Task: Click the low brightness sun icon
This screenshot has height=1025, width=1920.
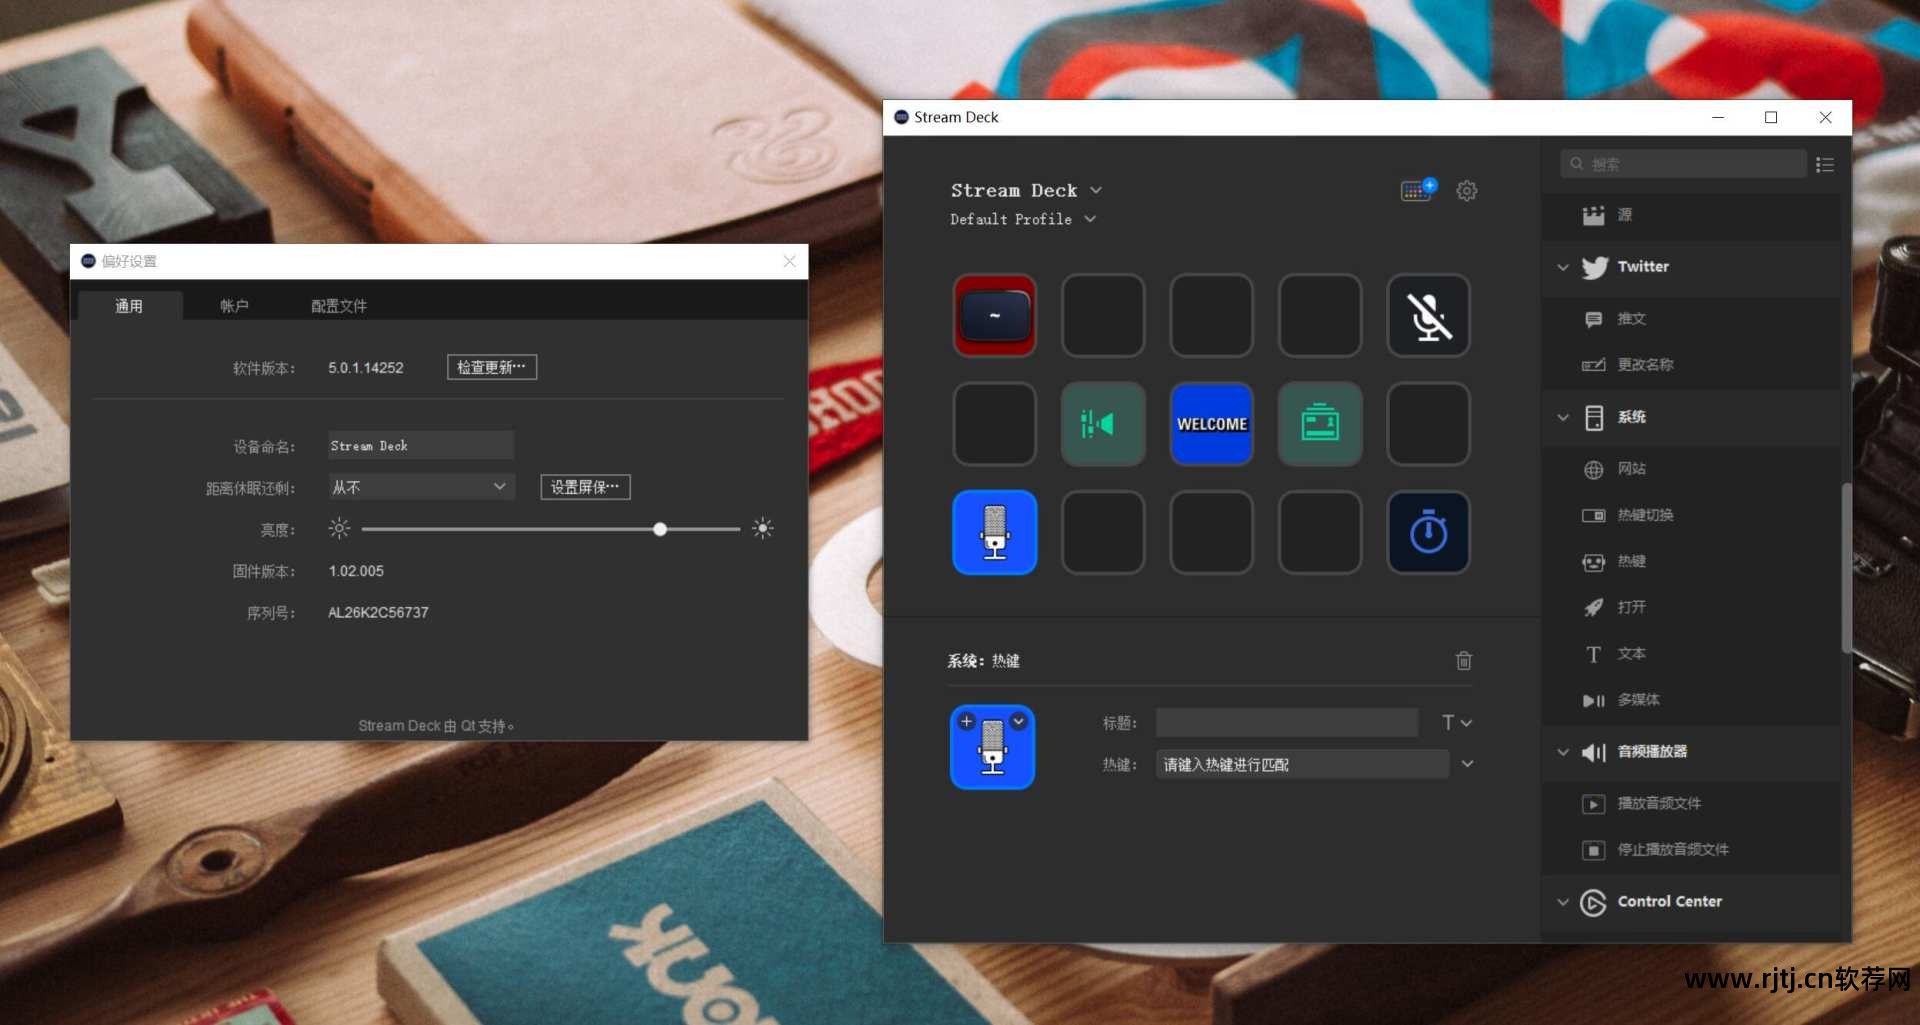Action: (339, 528)
